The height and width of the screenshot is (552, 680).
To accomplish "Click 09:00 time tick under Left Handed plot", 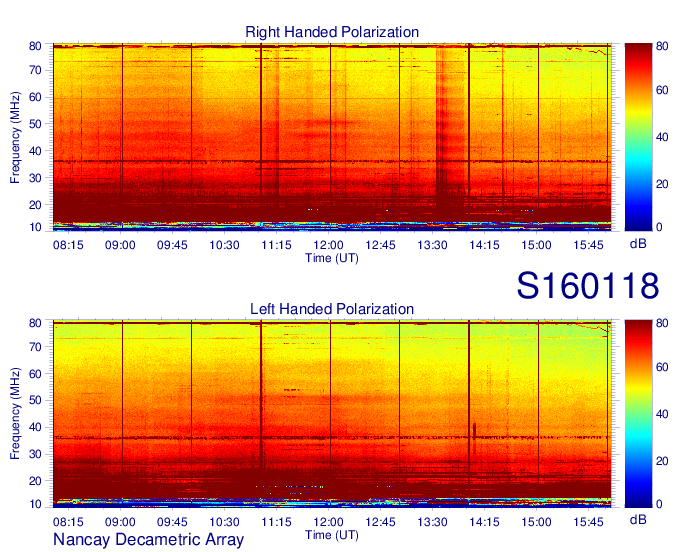I will pos(120,522).
